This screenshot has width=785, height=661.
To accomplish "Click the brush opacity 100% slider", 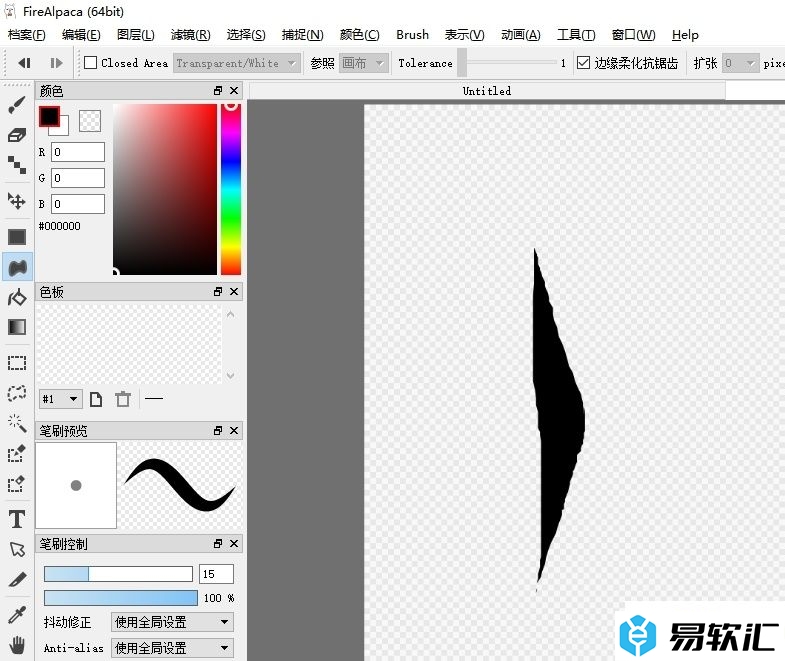I will tap(121, 597).
